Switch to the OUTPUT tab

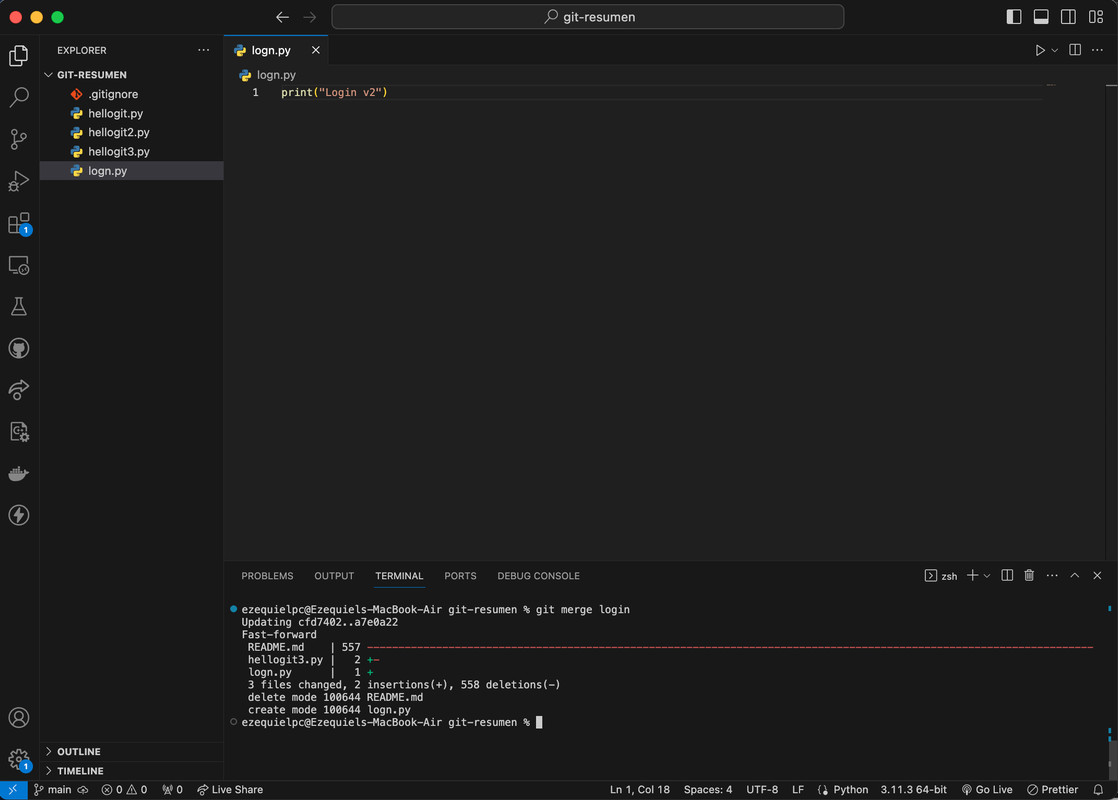pos(334,575)
